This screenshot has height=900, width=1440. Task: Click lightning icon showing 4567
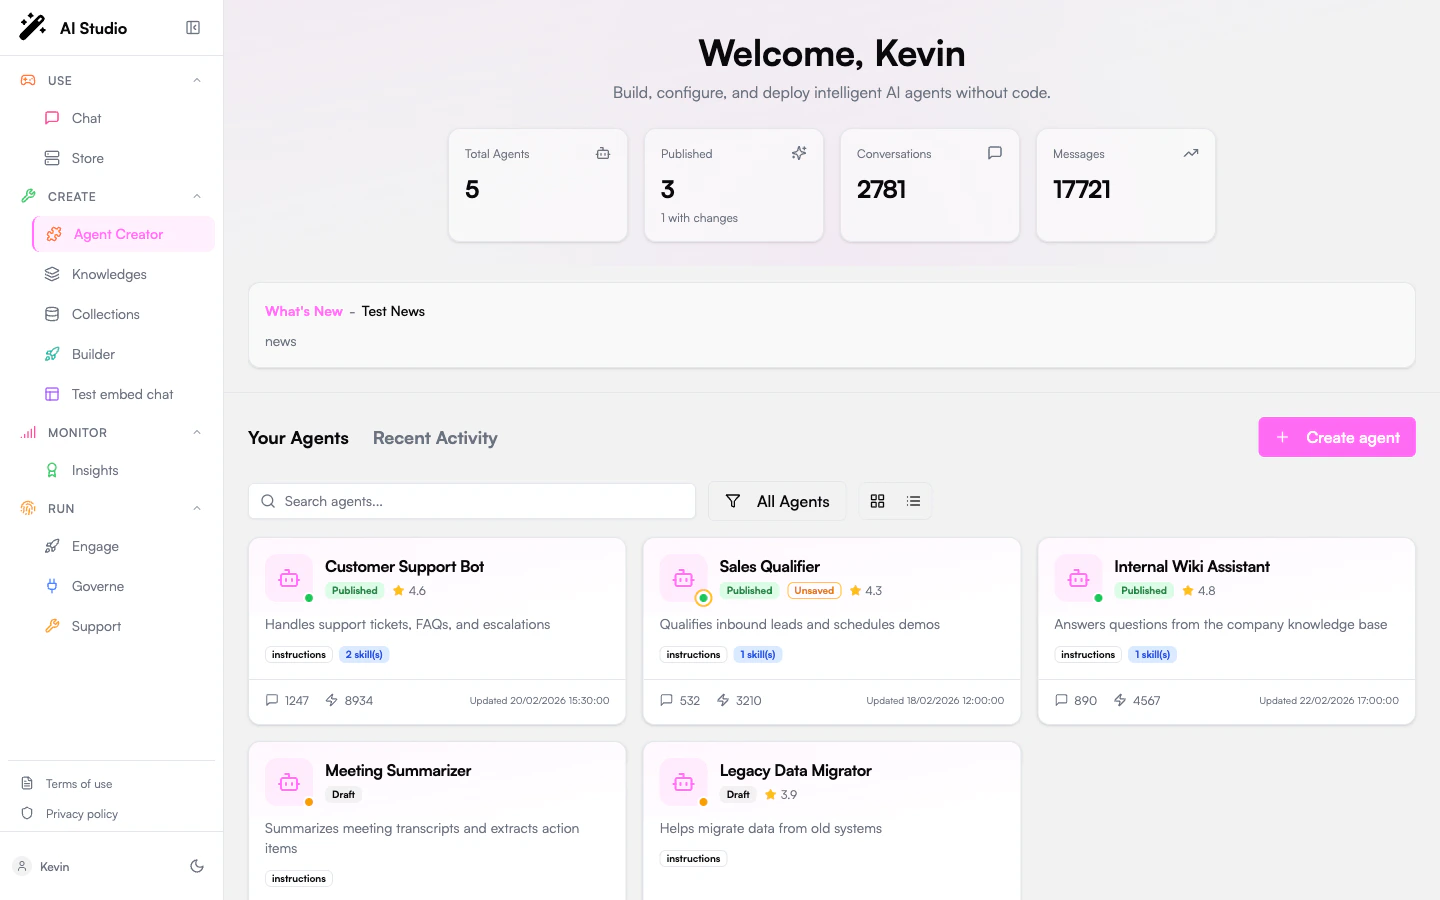(x=1120, y=700)
